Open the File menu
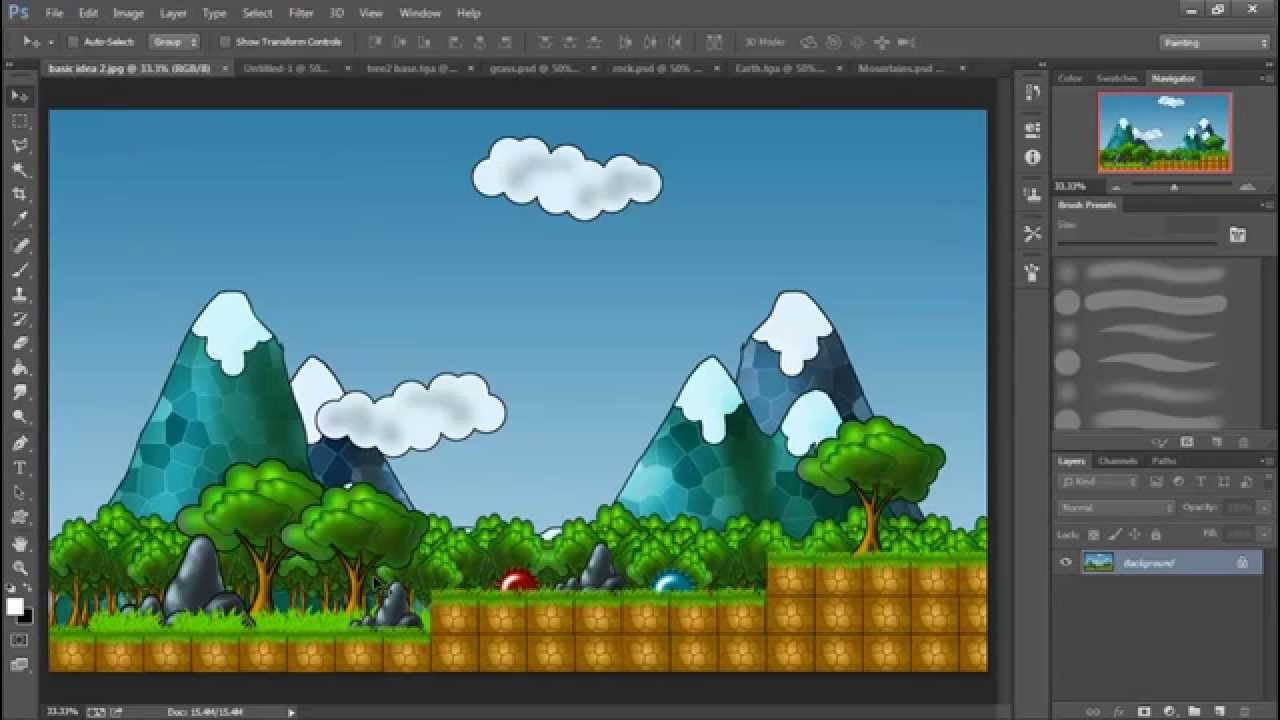This screenshot has height=720, width=1280. (x=54, y=13)
